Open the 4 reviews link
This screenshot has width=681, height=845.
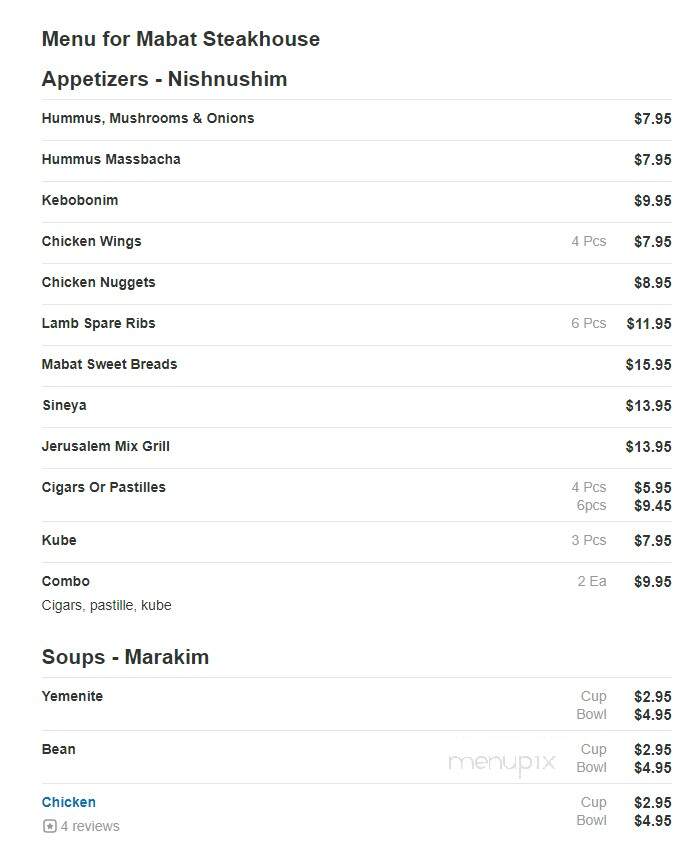coord(90,826)
